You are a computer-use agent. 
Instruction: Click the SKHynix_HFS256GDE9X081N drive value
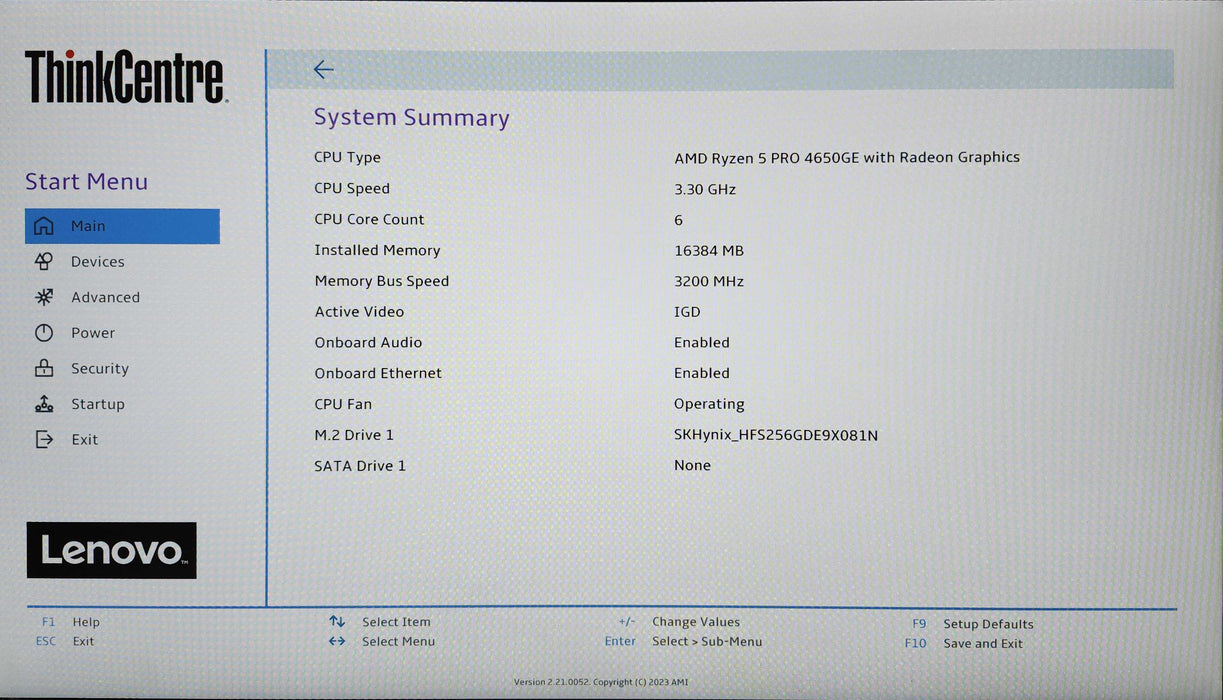click(x=776, y=435)
